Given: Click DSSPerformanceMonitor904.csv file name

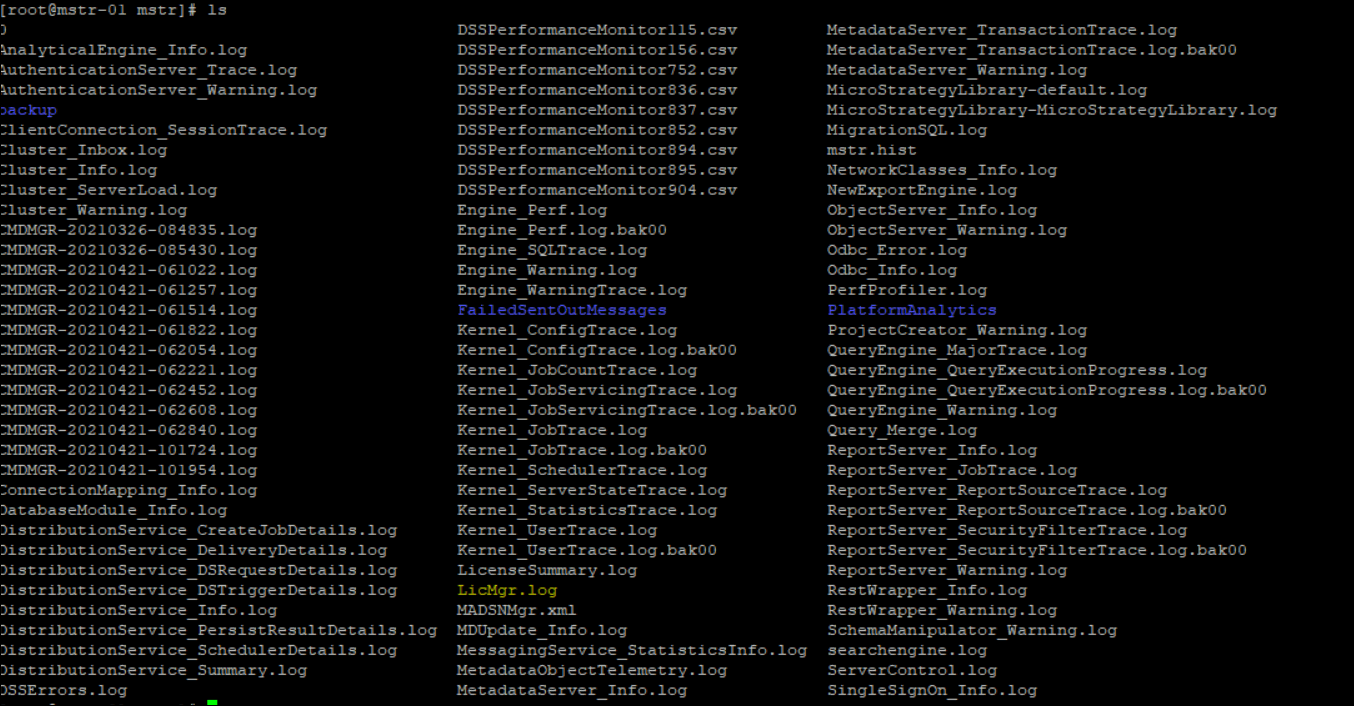Looking at the screenshot, I should point(597,190).
